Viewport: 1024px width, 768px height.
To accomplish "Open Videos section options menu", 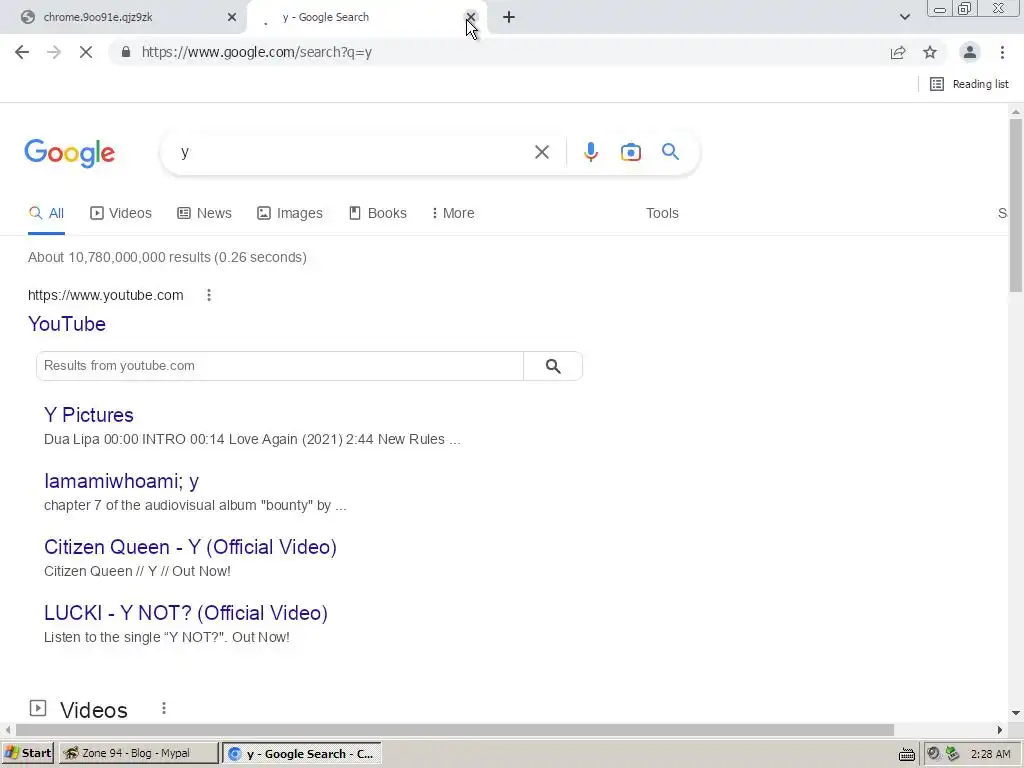I will tap(164, 708).
